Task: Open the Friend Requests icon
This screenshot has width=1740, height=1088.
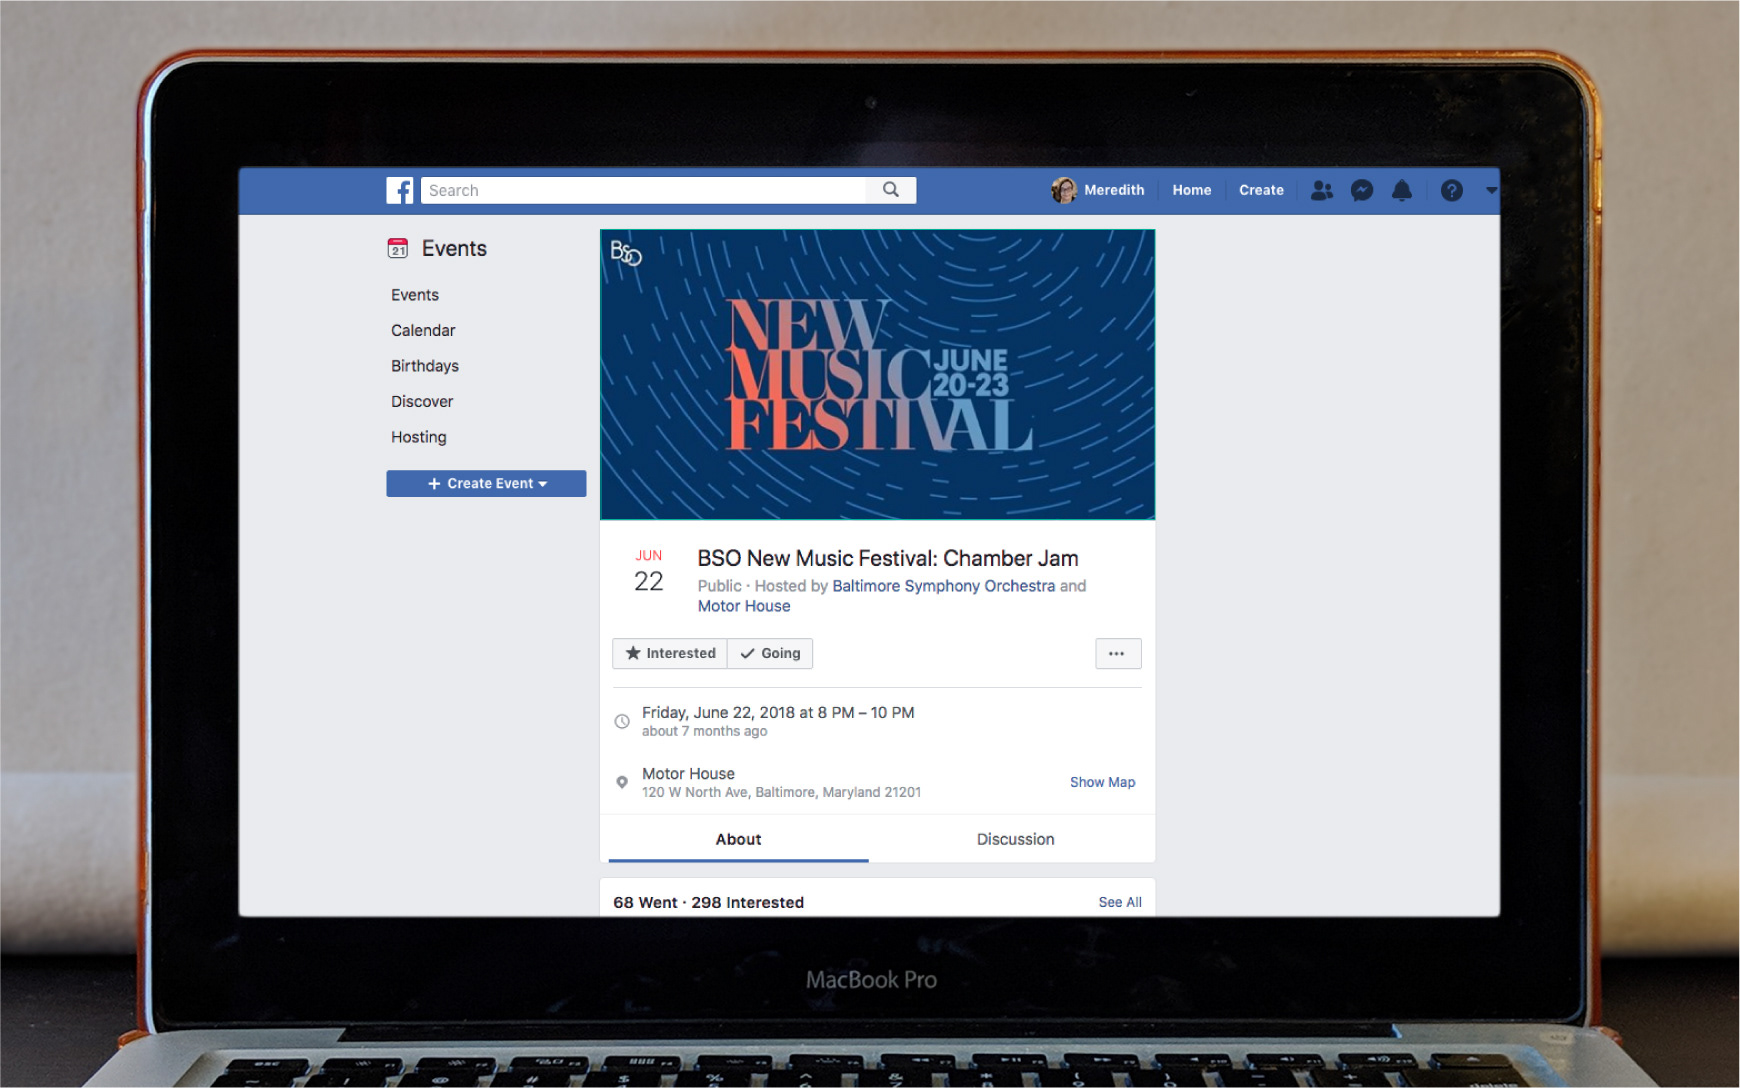Action: [1322, 190]
